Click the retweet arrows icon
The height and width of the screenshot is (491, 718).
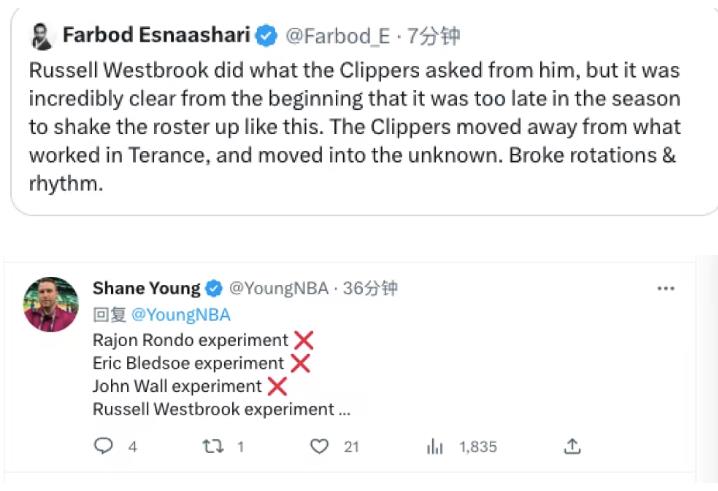211,446
